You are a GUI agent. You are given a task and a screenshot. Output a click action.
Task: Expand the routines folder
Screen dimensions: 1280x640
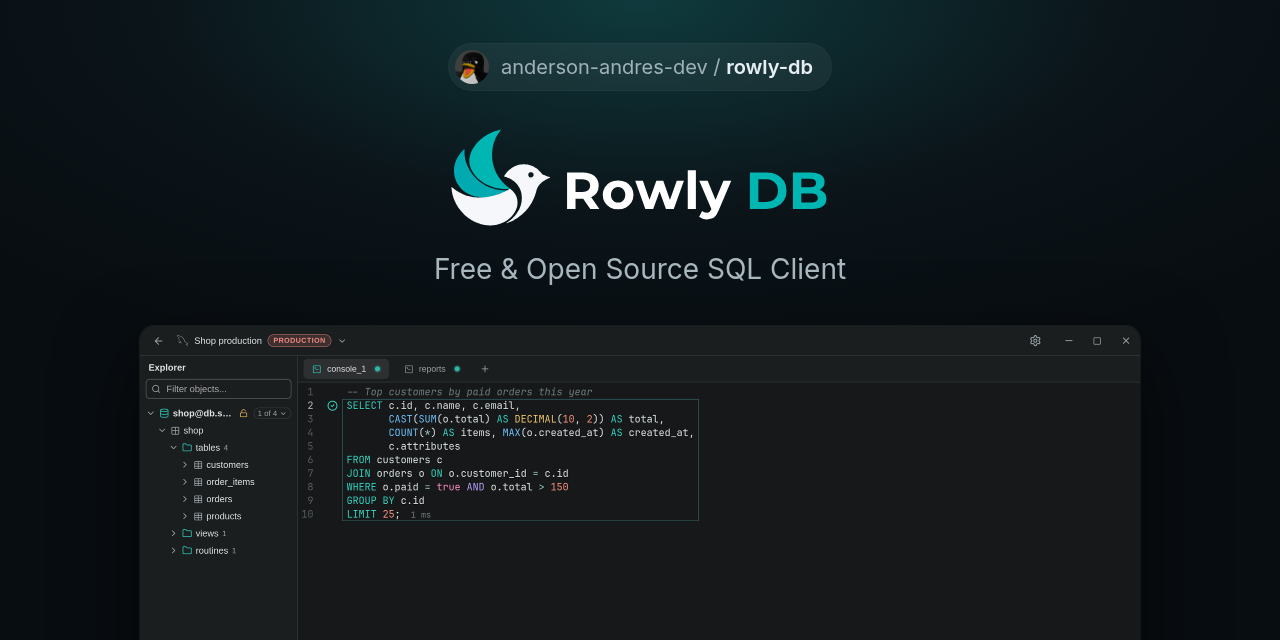coord(174,550)
